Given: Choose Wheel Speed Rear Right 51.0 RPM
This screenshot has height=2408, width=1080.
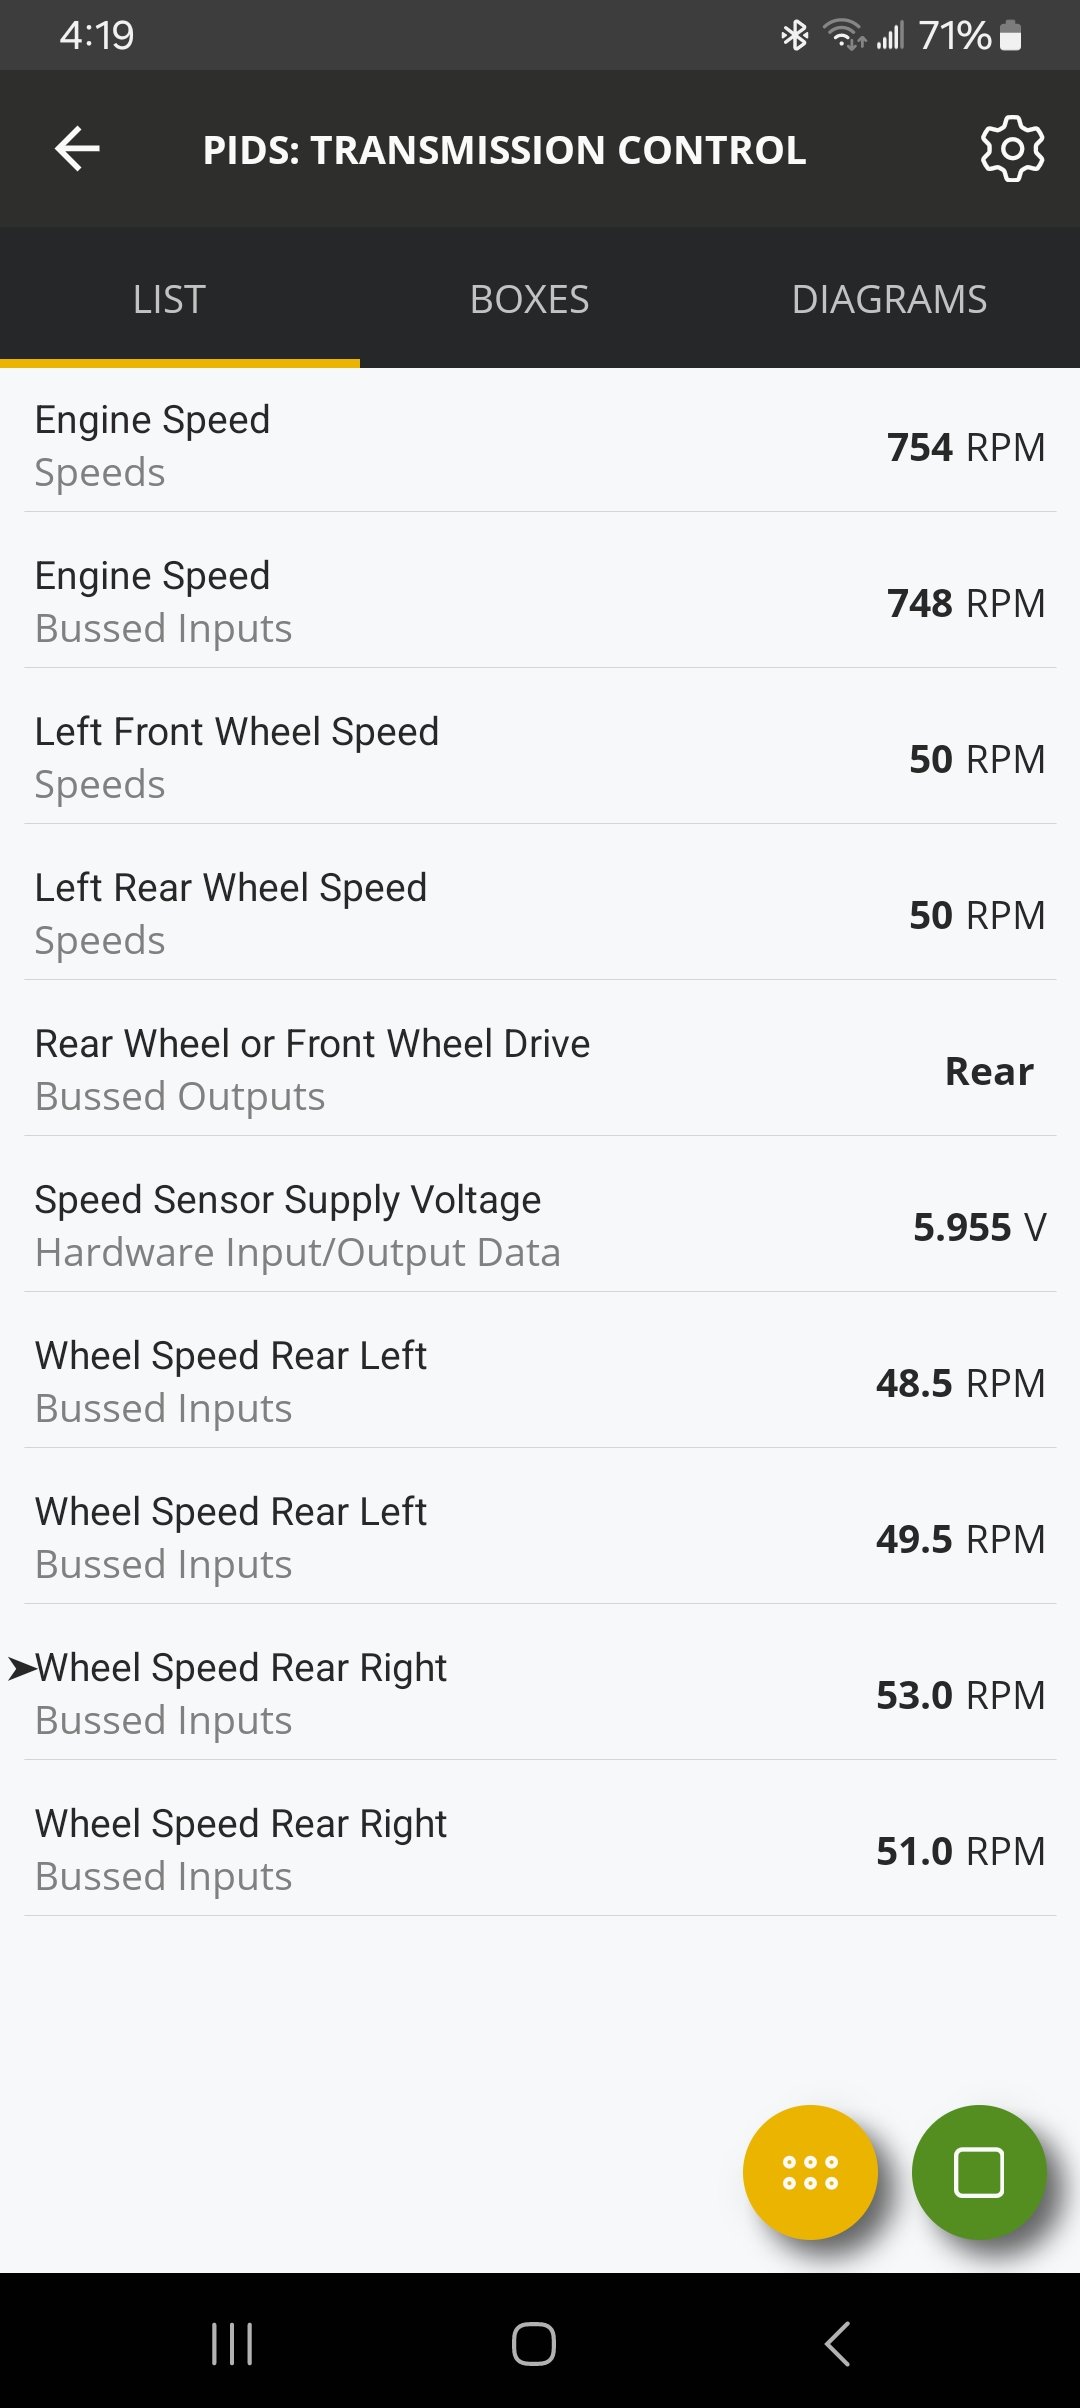Looking at the screenshot, I should (x=540, y=1850).
